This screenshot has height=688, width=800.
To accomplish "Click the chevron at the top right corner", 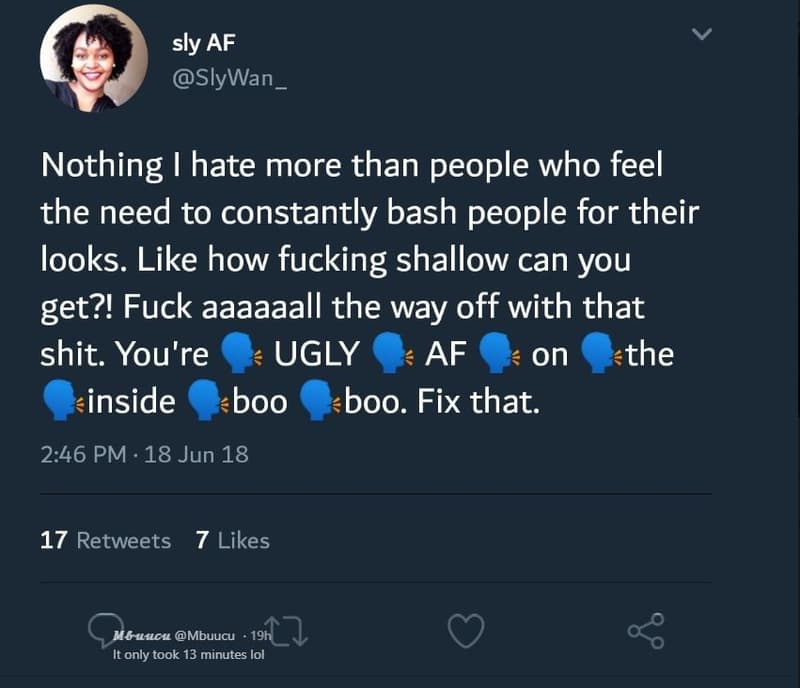I will [700, 32].
